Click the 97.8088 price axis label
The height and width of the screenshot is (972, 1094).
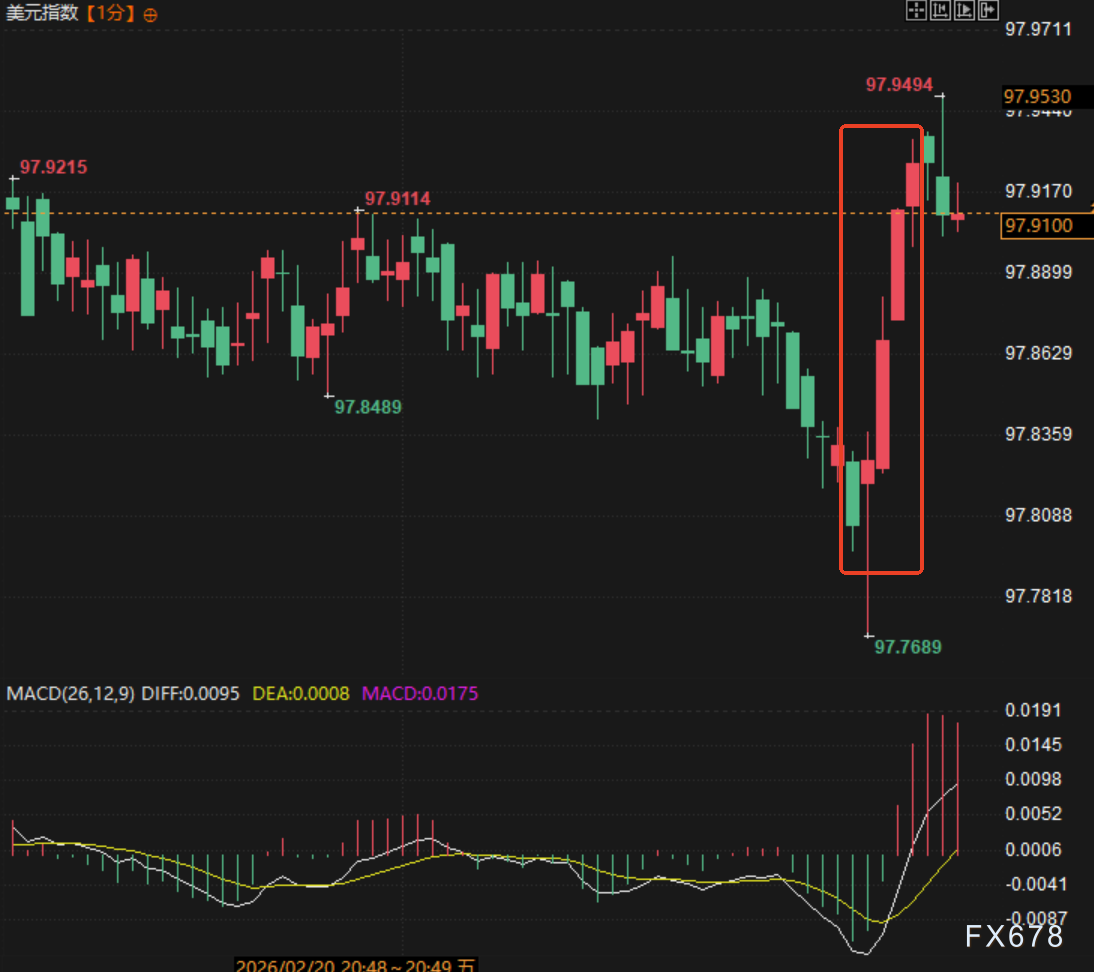(1038, 515)
